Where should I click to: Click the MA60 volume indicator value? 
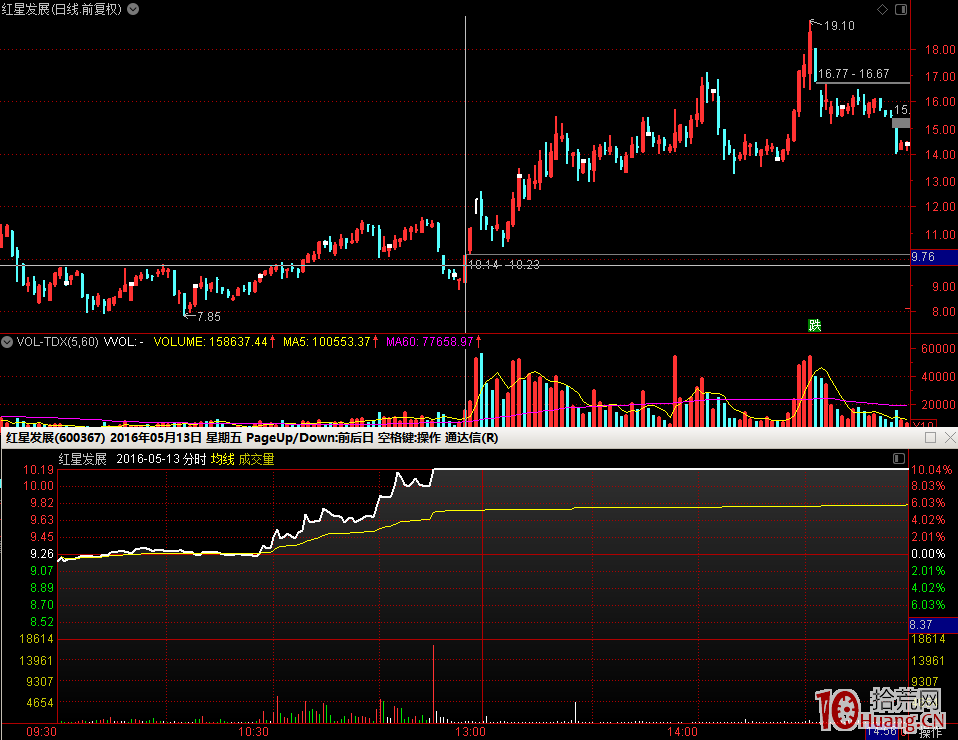429,342
